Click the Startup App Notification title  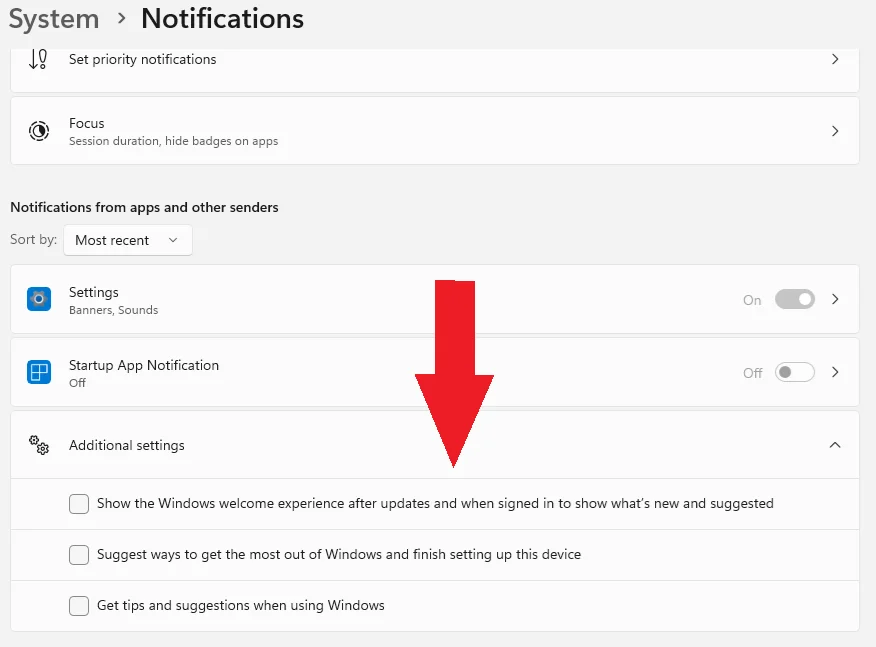[x=144, y=365]
